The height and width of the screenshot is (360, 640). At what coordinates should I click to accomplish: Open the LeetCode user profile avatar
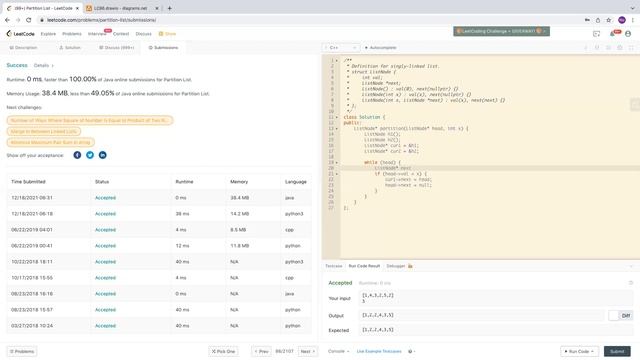[628, 34]
